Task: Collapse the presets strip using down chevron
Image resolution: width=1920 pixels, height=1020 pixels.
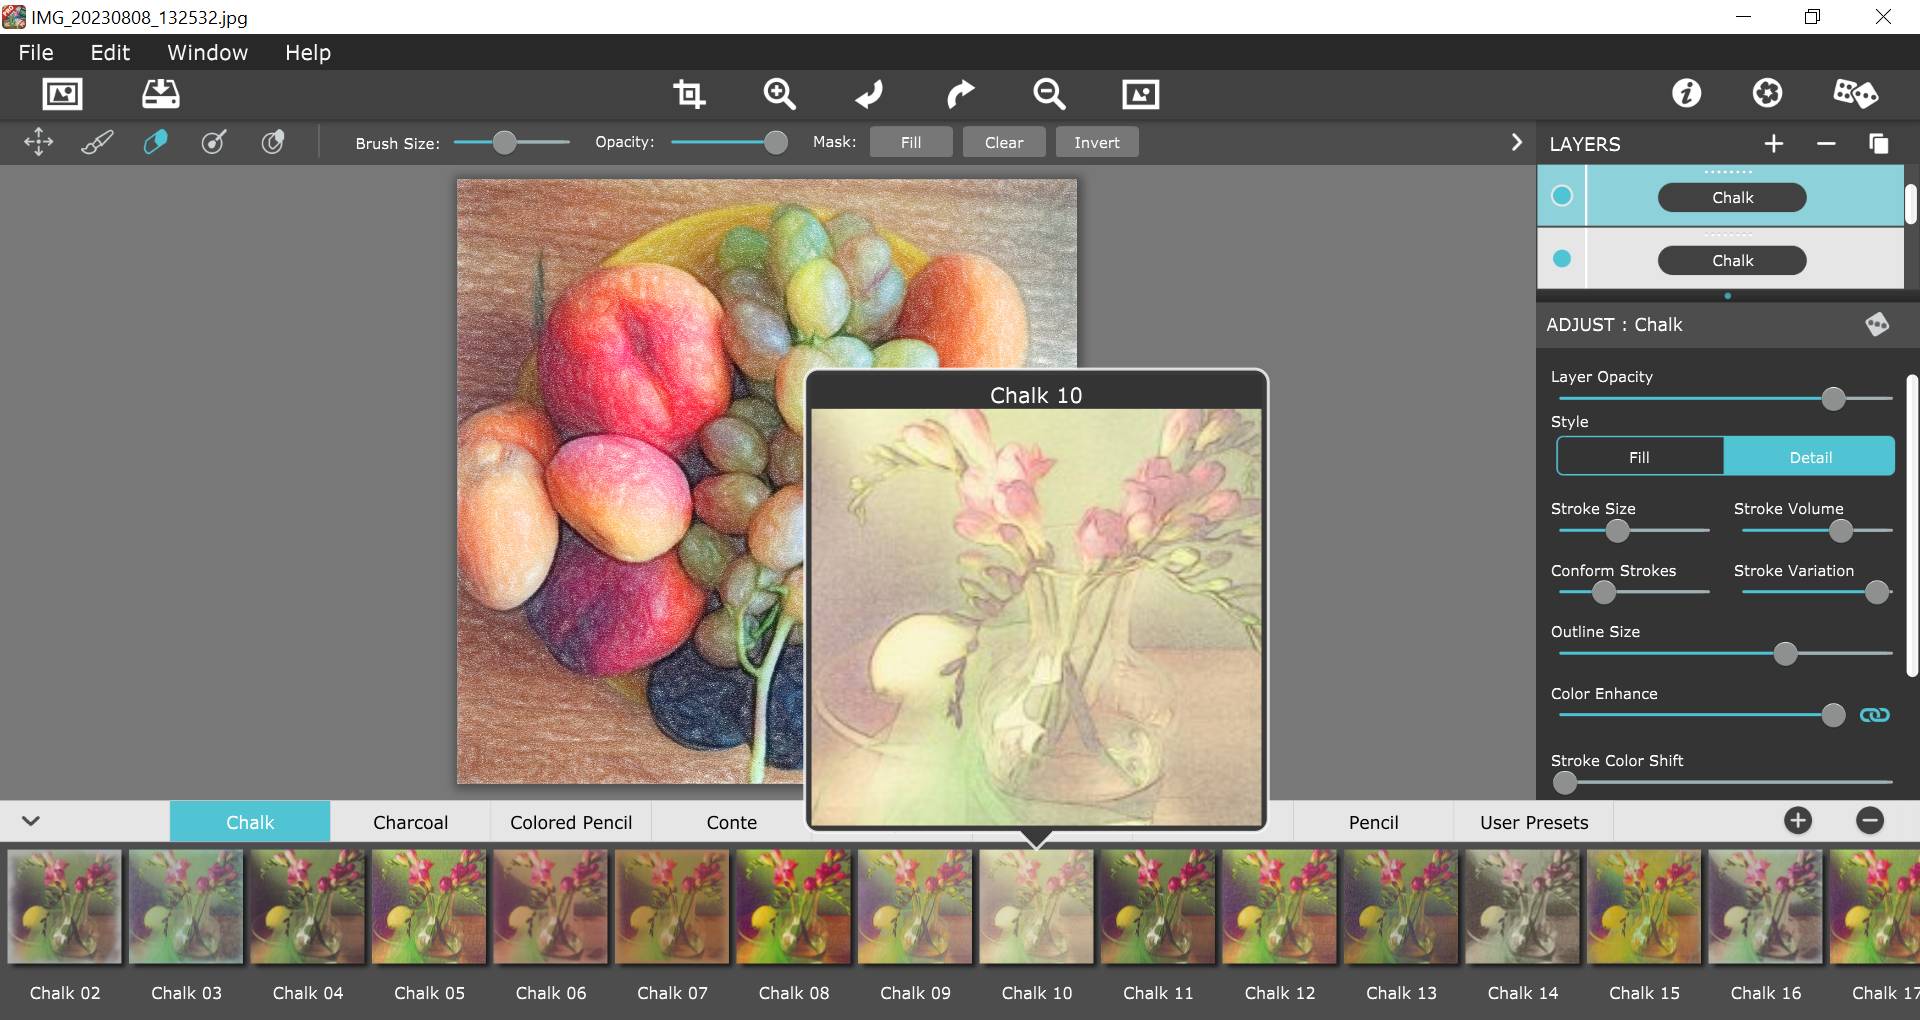Action: pos(31,821)
